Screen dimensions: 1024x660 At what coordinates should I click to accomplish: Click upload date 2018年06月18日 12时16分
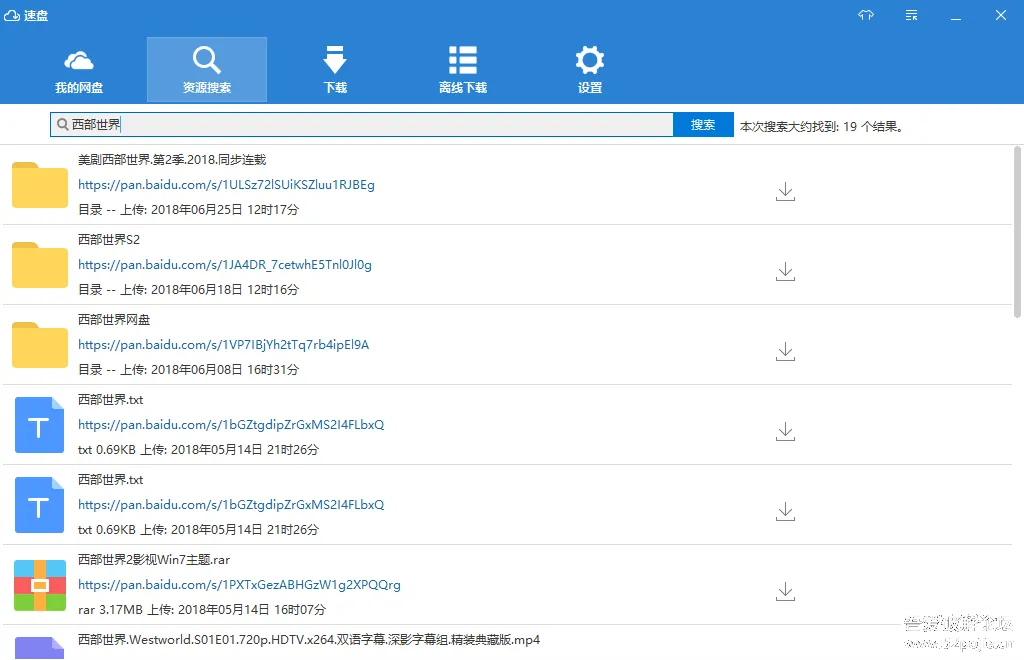[225, 289]
